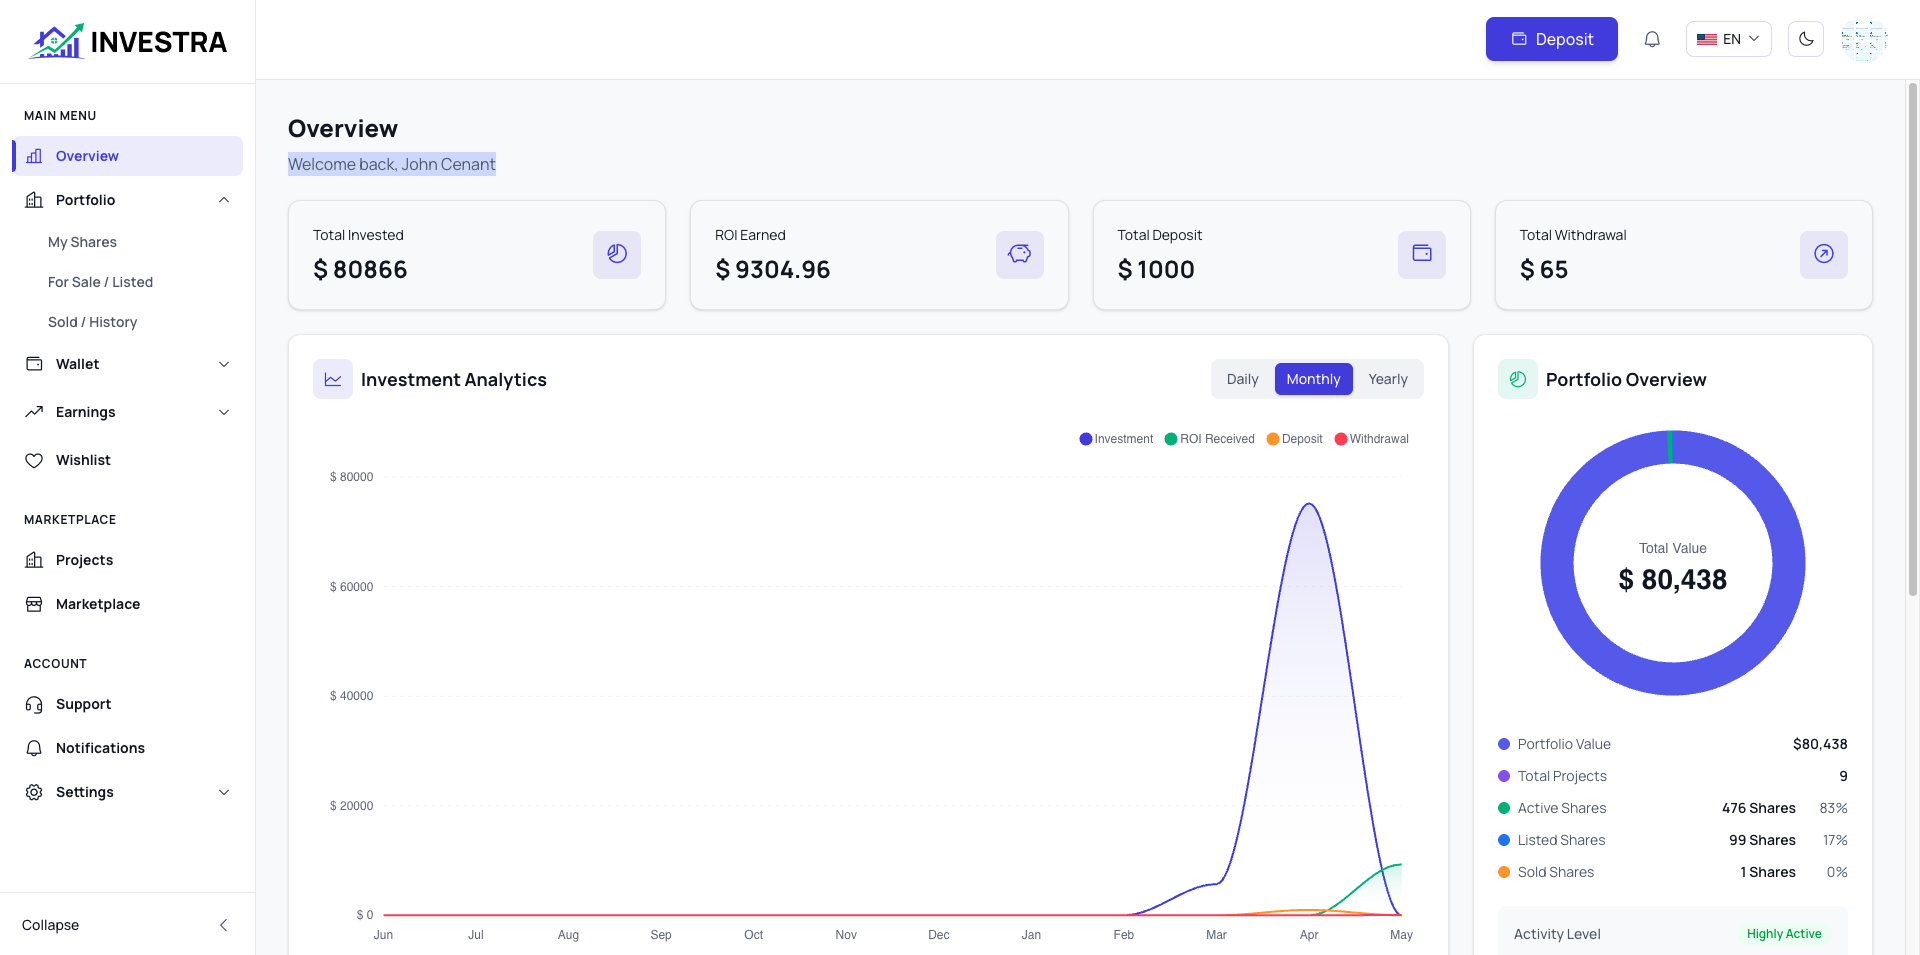Click the Investment Analytics chart icon
The height and width of the screenshot is (955, 1920).
[x=333, y=379]
